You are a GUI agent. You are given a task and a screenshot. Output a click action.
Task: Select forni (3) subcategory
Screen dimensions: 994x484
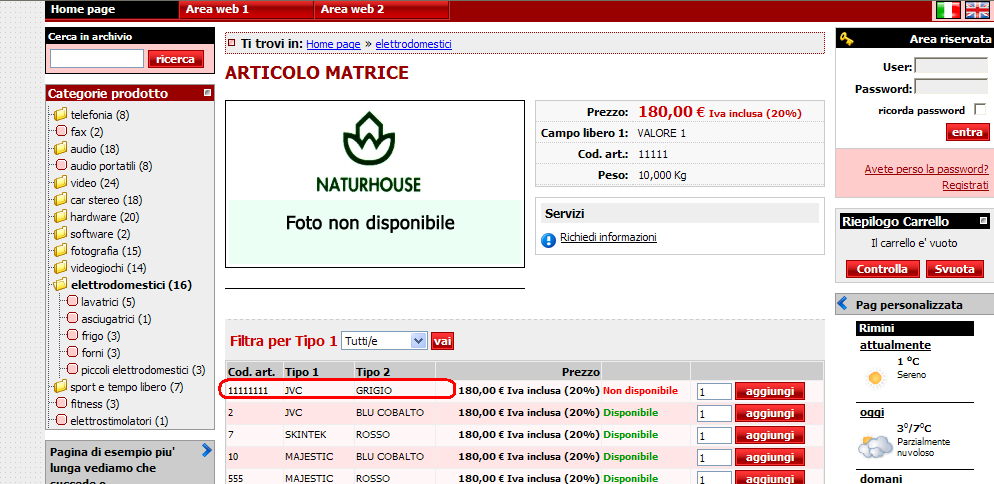(101, 353)
